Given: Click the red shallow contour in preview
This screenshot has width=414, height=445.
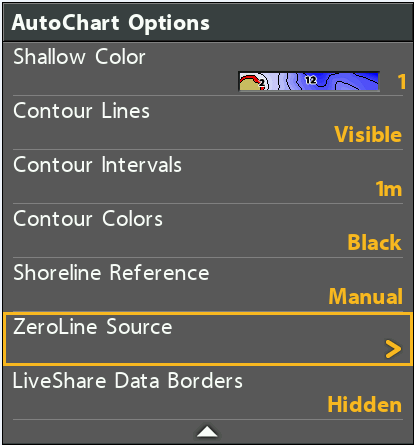Looking at the screenshot, I should pos(249,79).
